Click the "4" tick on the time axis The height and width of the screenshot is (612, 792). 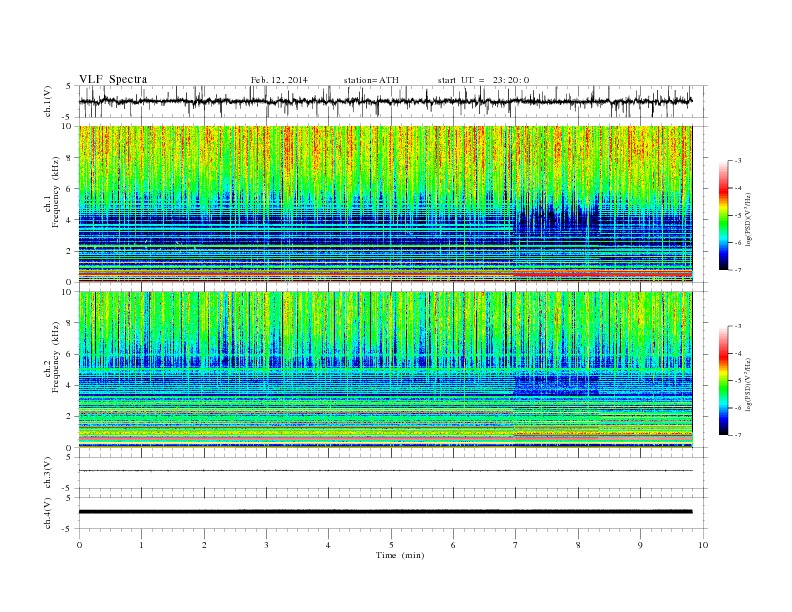coord(329,545)
